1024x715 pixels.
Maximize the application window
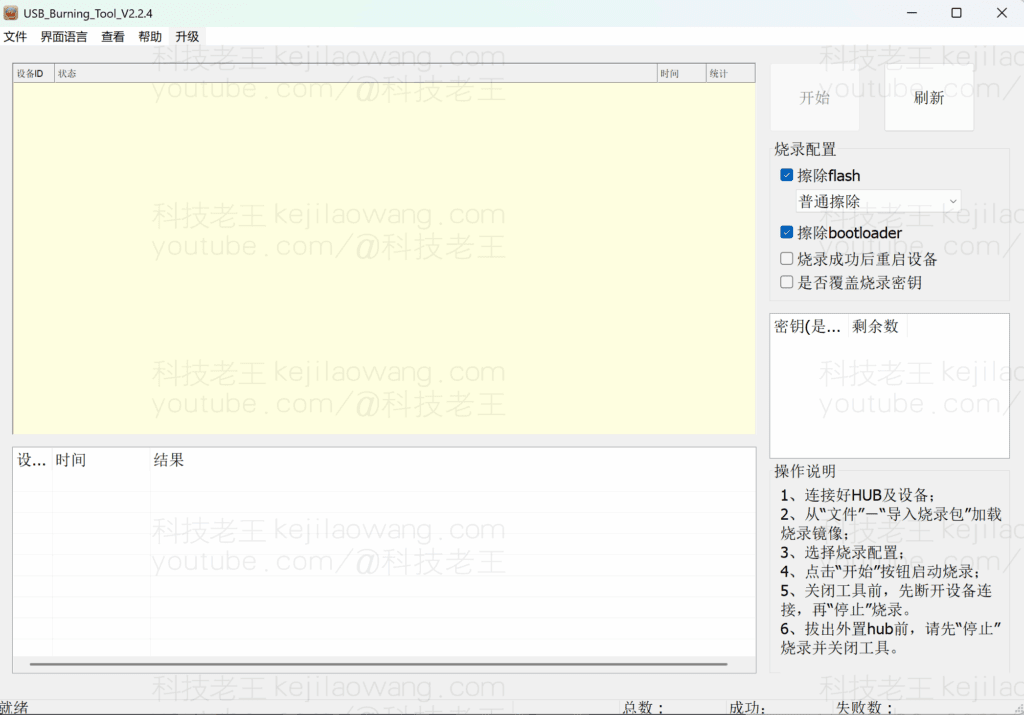point(956,13)
